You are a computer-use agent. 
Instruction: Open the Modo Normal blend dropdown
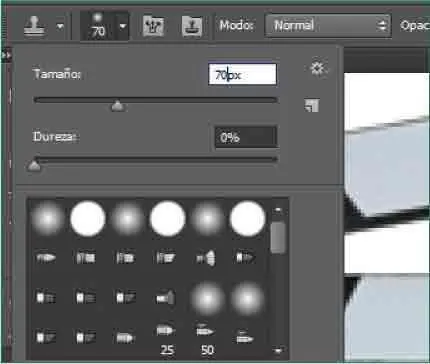328,25
